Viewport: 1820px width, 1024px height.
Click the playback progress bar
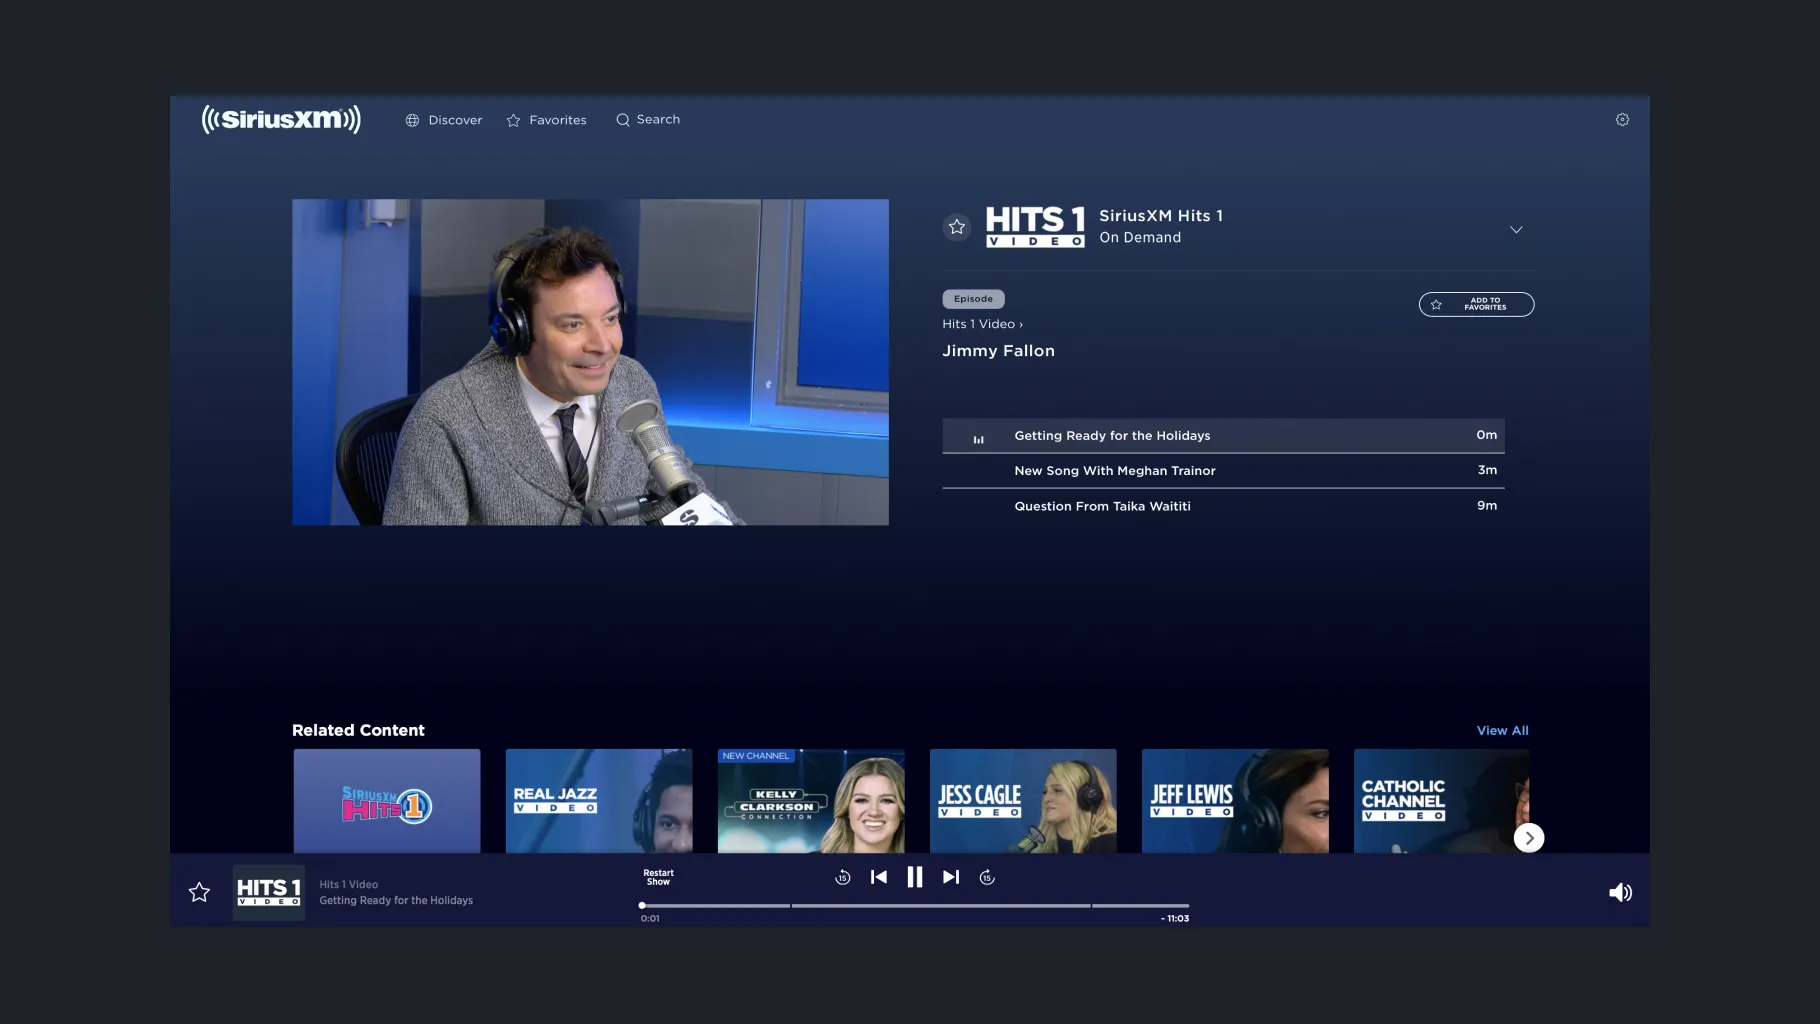(x=915, y=906)
